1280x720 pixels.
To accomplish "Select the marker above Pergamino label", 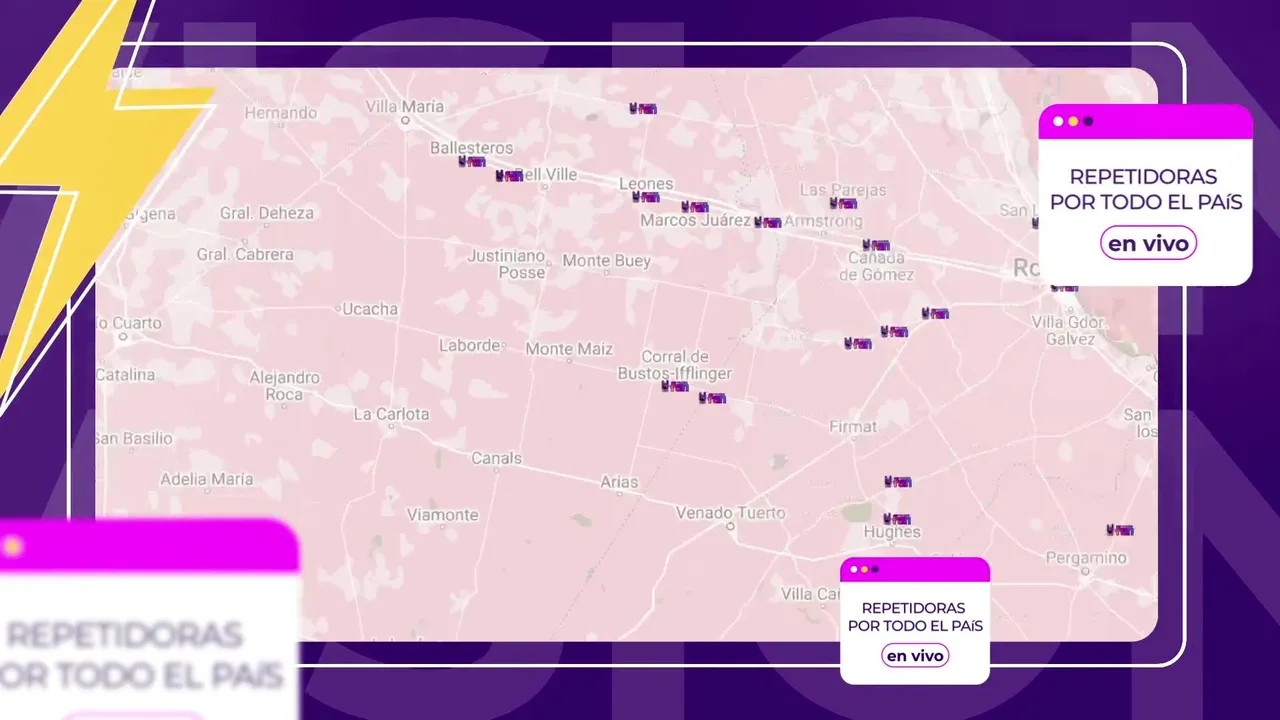I will click(1120, 530).
